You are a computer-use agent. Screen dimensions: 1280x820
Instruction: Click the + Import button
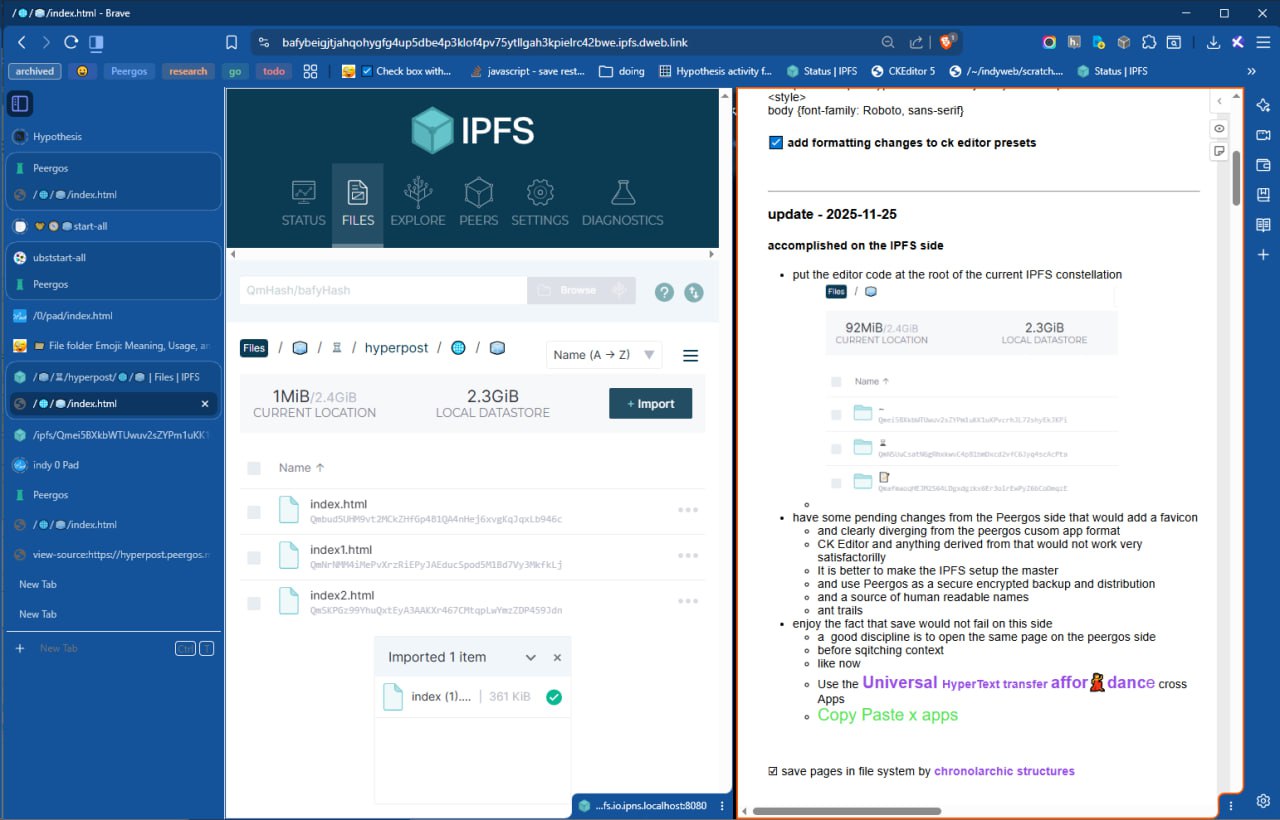[x=650, y=404]
